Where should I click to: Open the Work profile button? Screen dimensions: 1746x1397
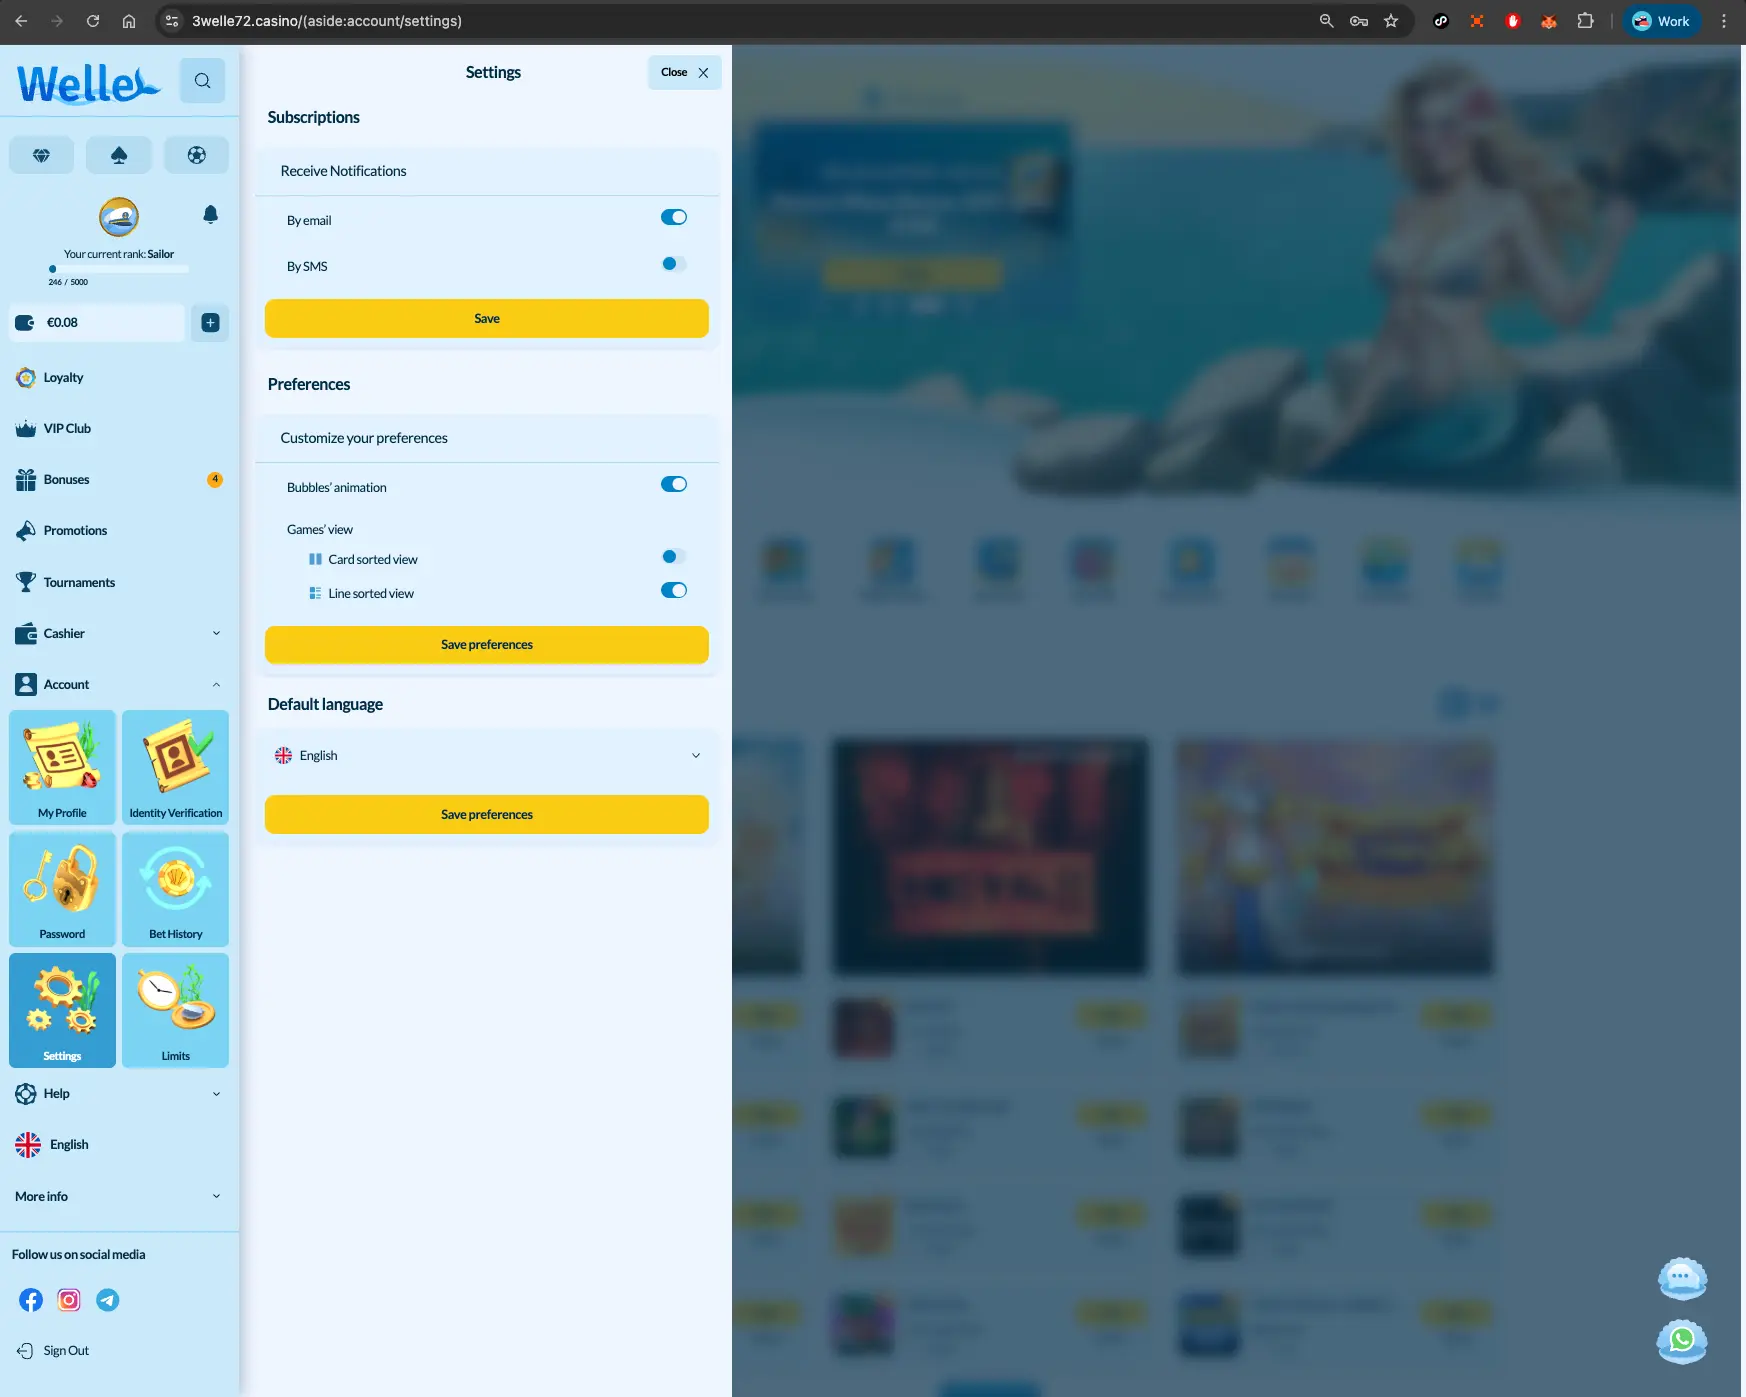point(1661,21)
